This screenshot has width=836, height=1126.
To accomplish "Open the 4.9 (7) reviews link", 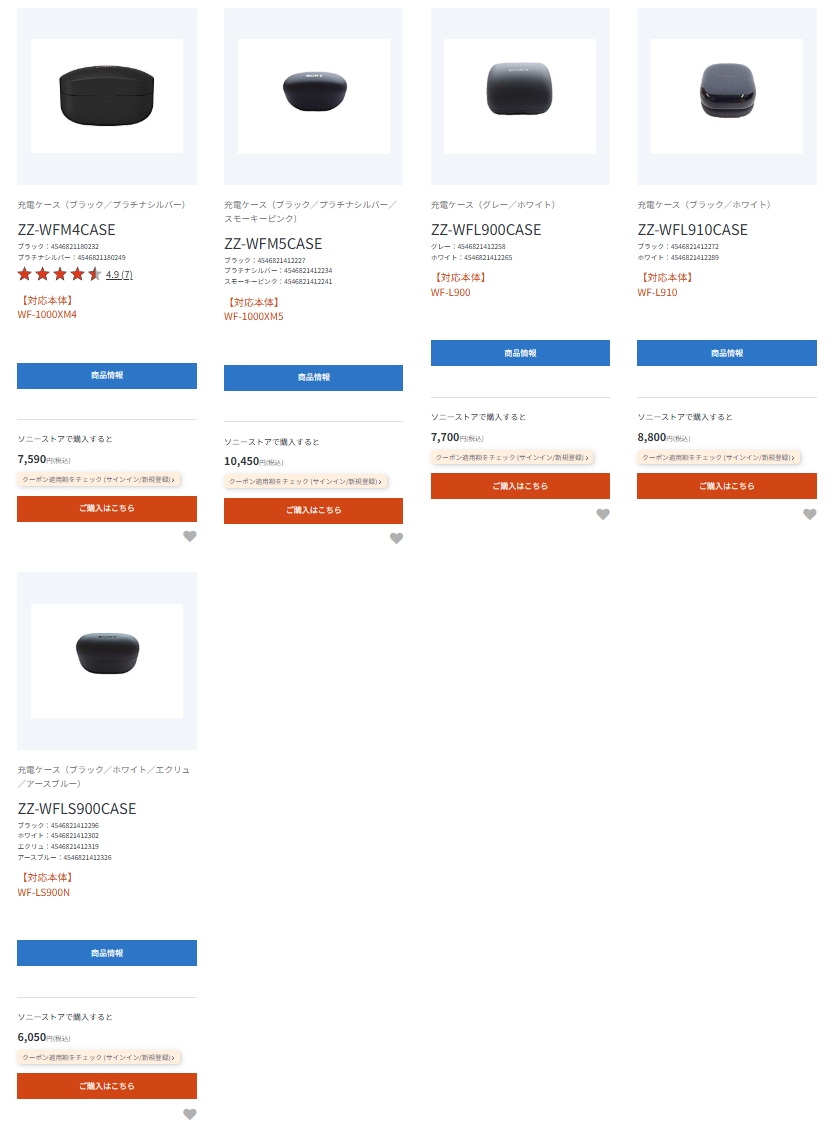I will click(x=119, y=275).
